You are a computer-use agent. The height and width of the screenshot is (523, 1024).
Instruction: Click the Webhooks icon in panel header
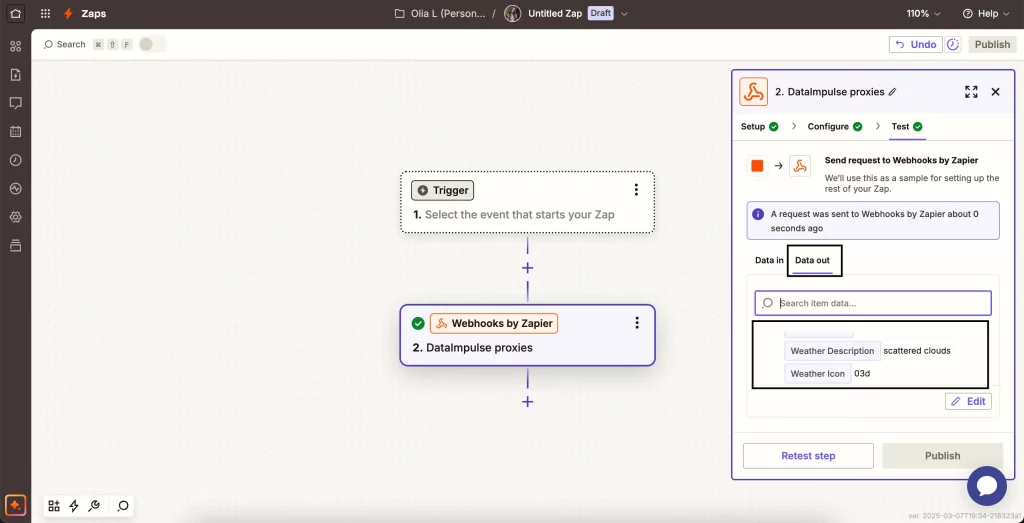pos(754,91)
